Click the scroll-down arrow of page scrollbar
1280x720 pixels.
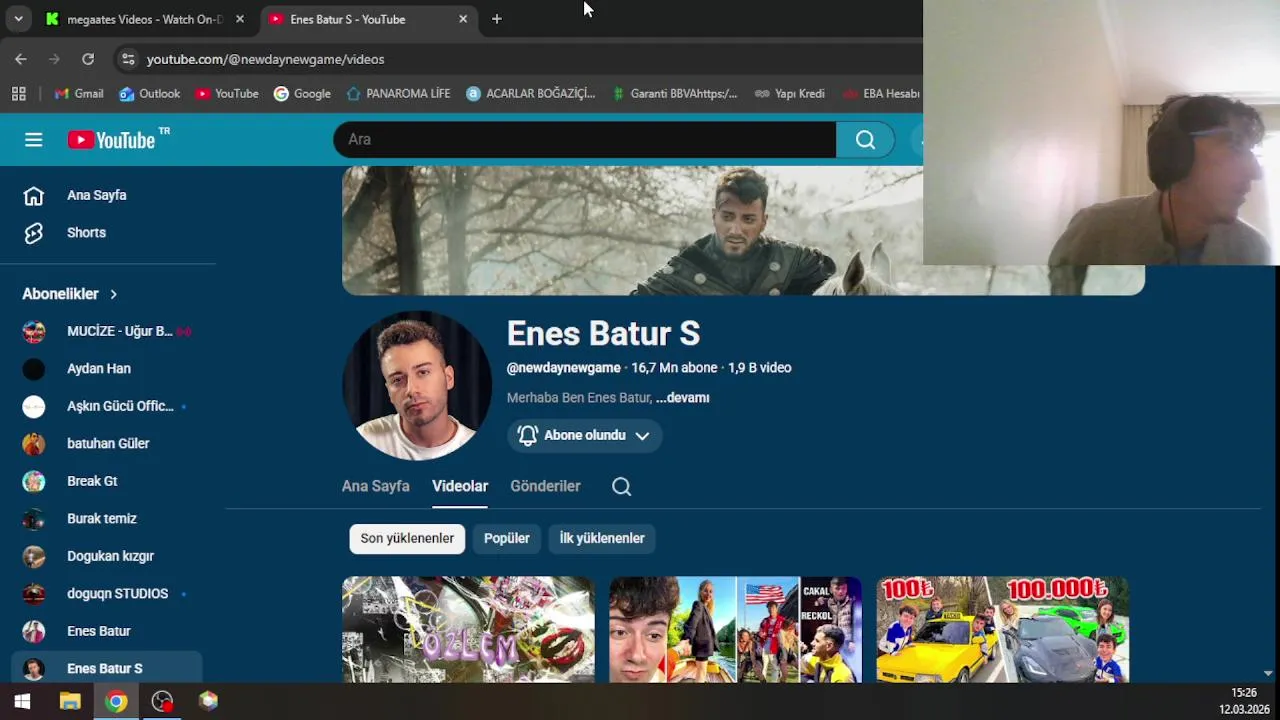(x=1268, y=674)
